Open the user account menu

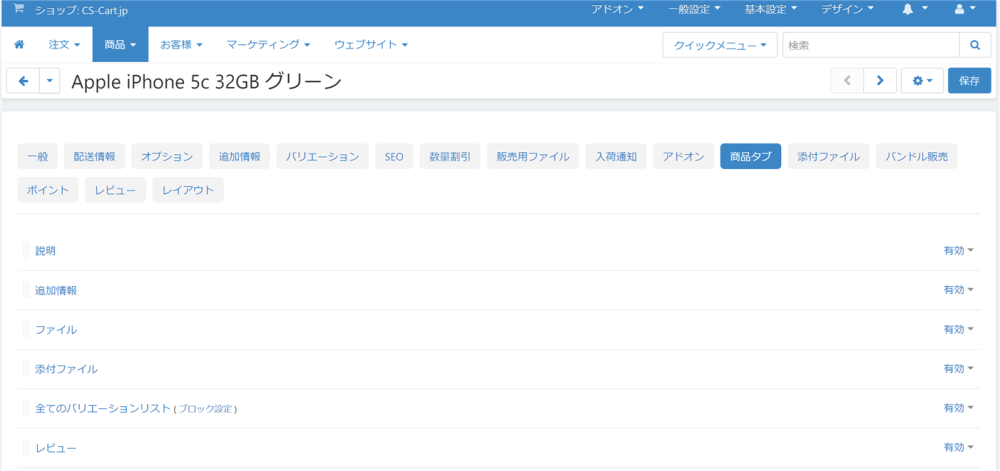pyautogui.click(x=965, y=9)
